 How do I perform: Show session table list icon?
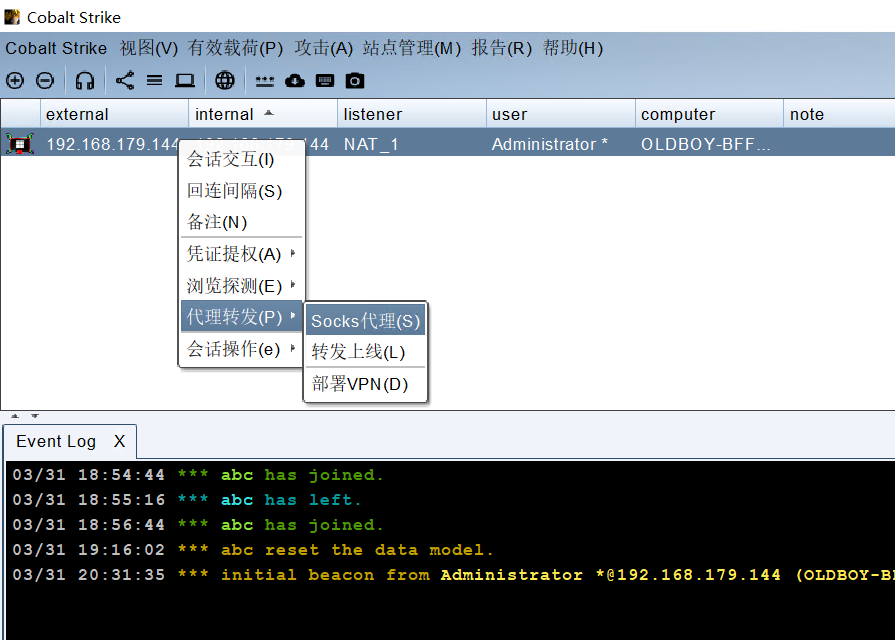pos(154,80)
